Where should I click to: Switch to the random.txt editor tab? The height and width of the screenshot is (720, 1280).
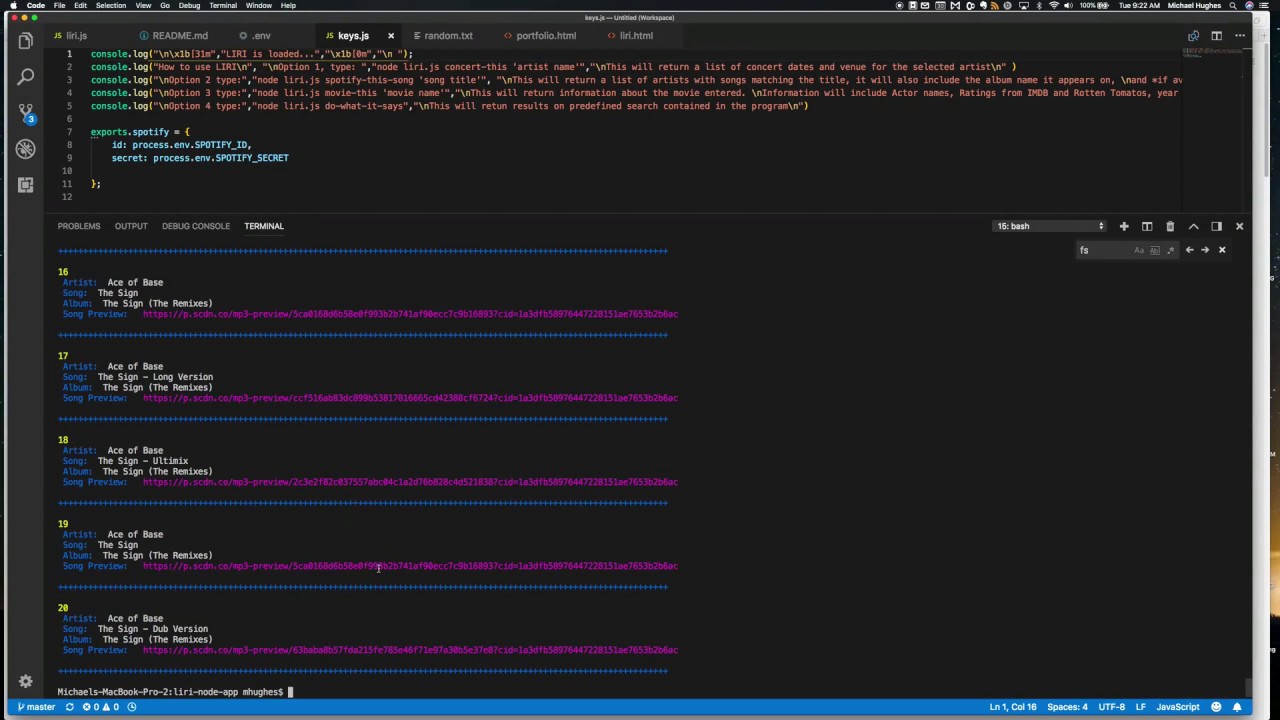click(x=447, y=35)
